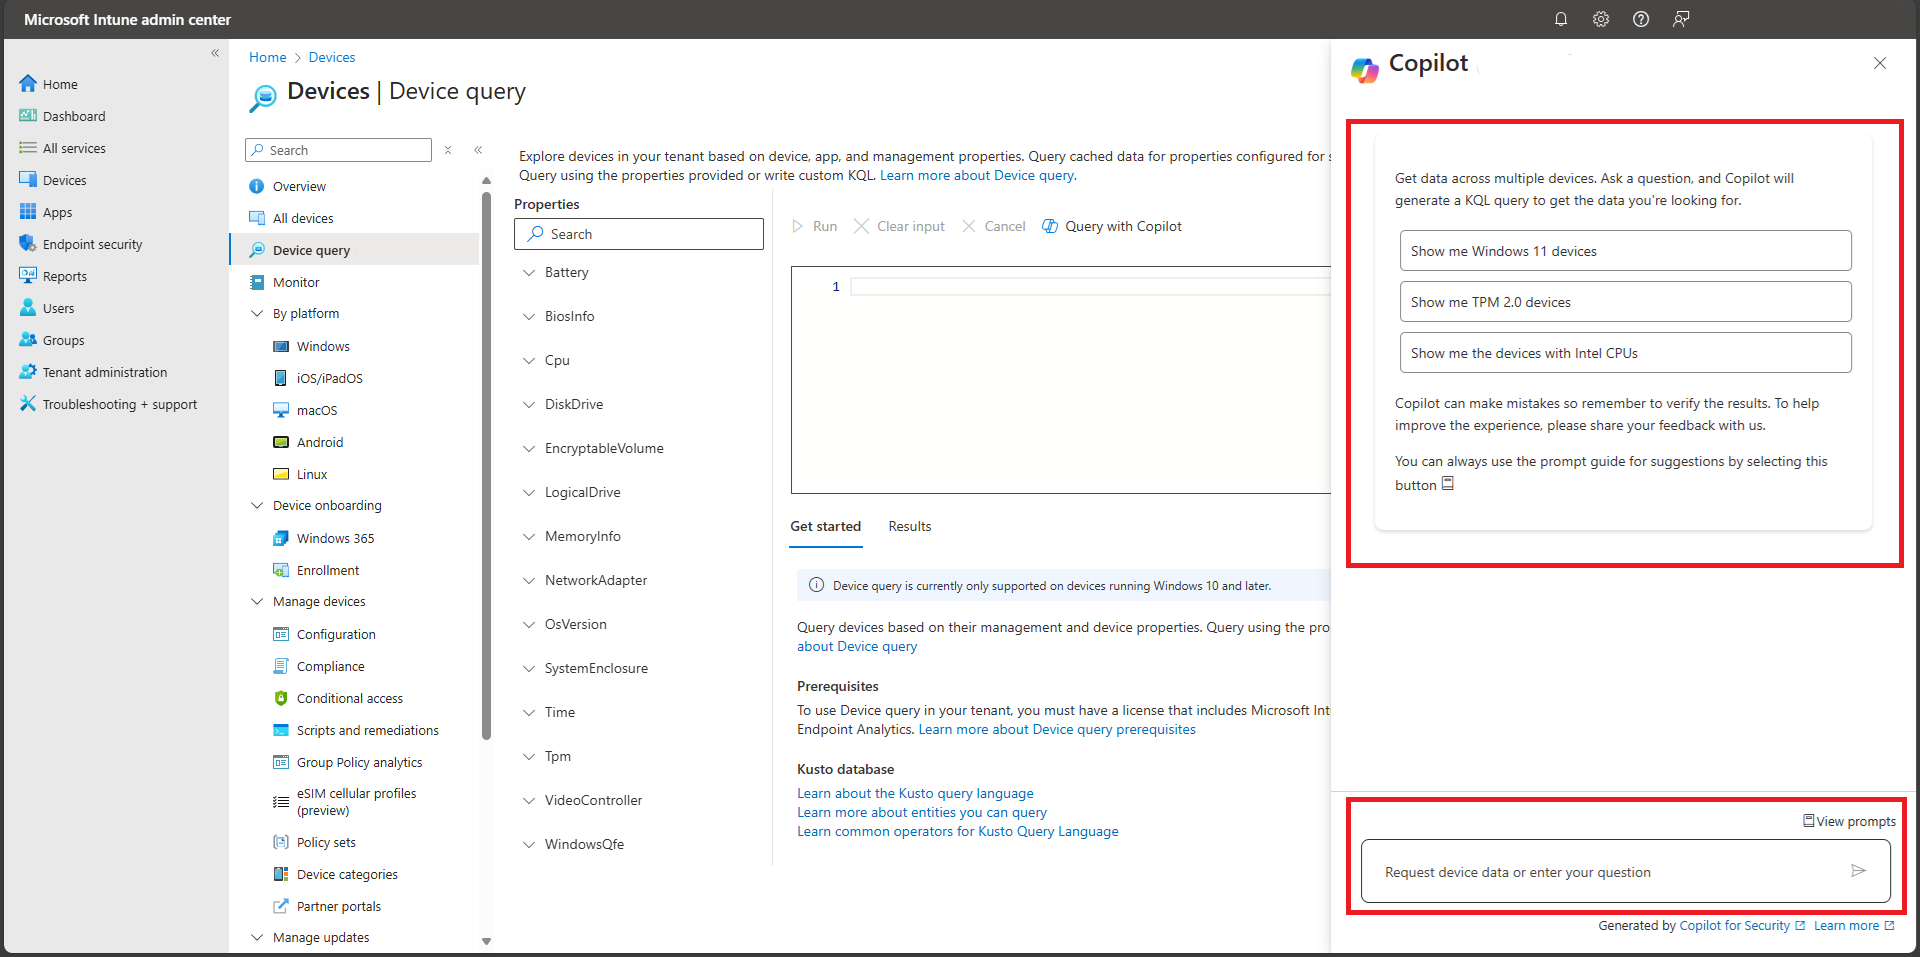Expand the OsVersion property

[529, 624]
